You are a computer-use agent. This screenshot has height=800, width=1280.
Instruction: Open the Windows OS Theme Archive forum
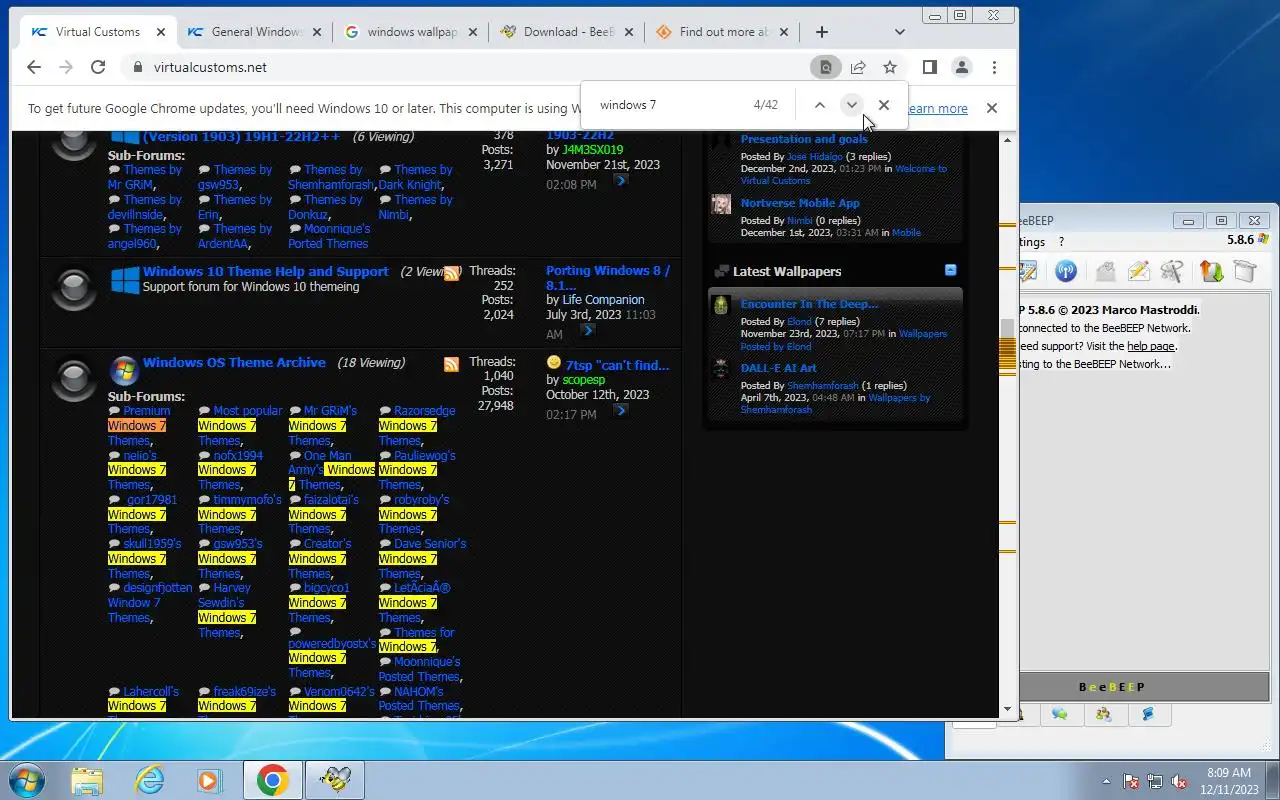tap(234, 362)
